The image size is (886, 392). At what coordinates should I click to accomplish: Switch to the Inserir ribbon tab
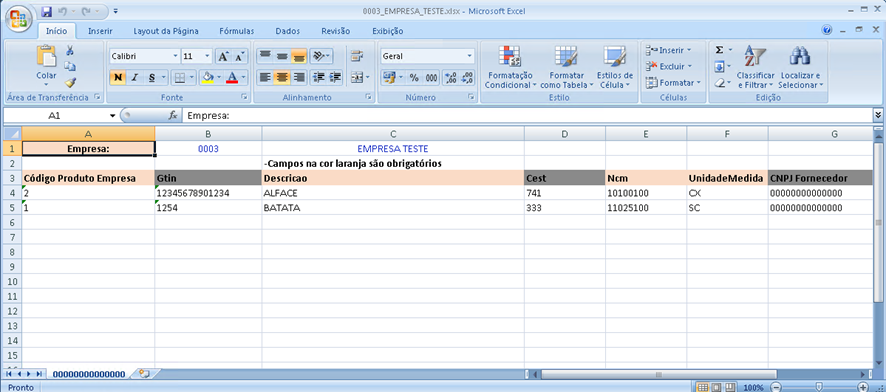click(100, 31)
